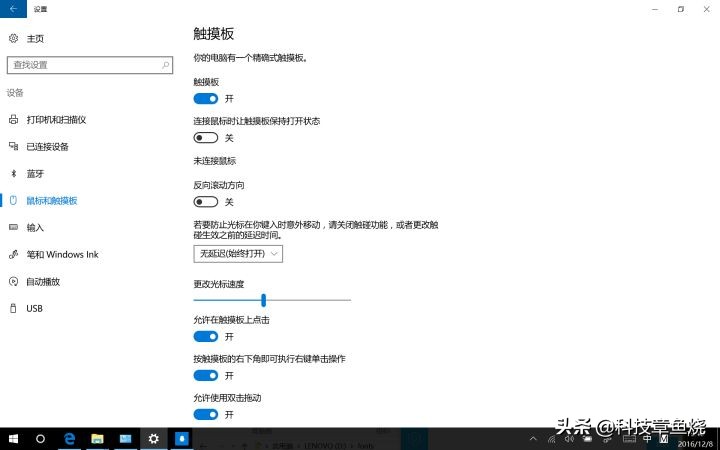Open the Windows Start menu
The image size is (720, 450).
pos(13,439)
